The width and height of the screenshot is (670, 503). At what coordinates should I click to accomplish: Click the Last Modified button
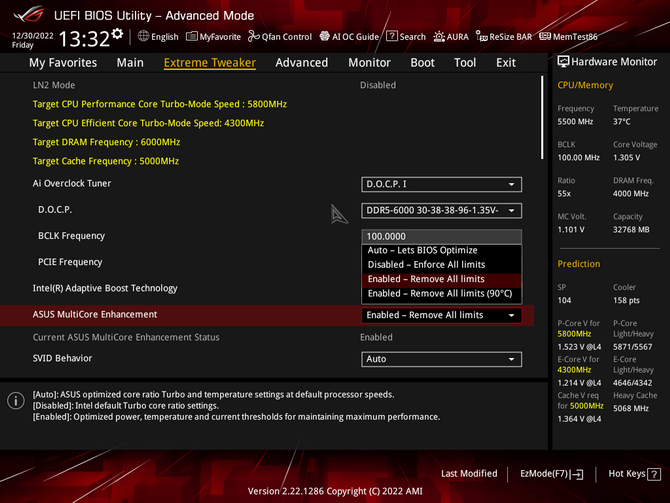point(469,474)
